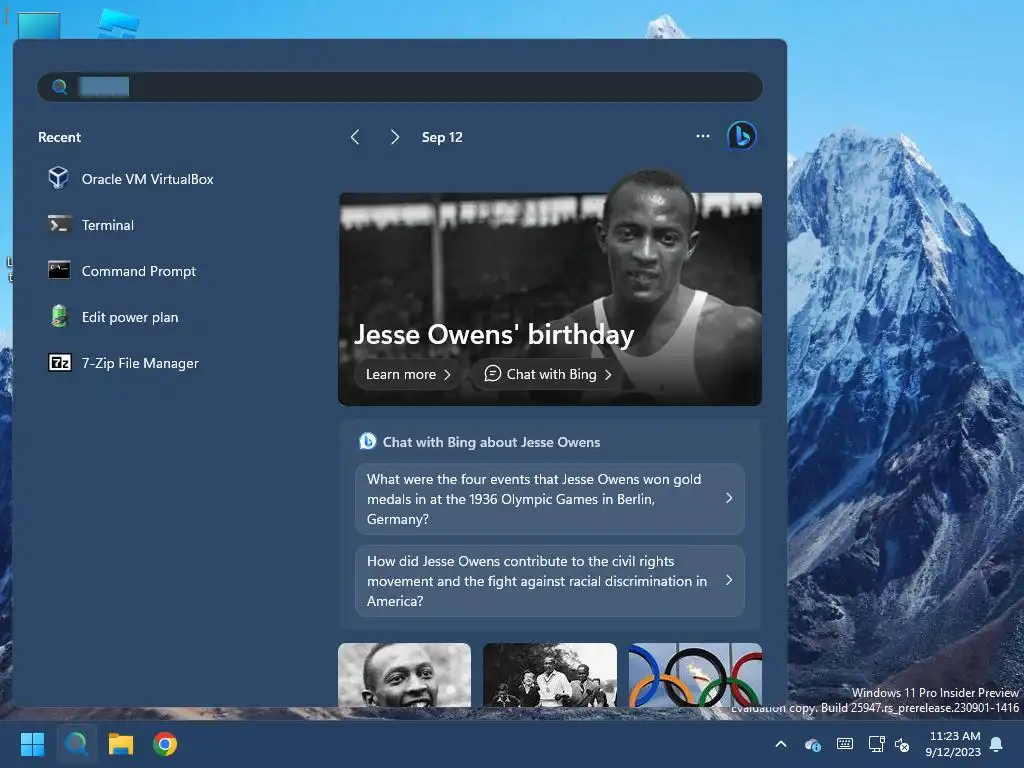Launch Google Chrome from the taskbar

pos(165,744)
